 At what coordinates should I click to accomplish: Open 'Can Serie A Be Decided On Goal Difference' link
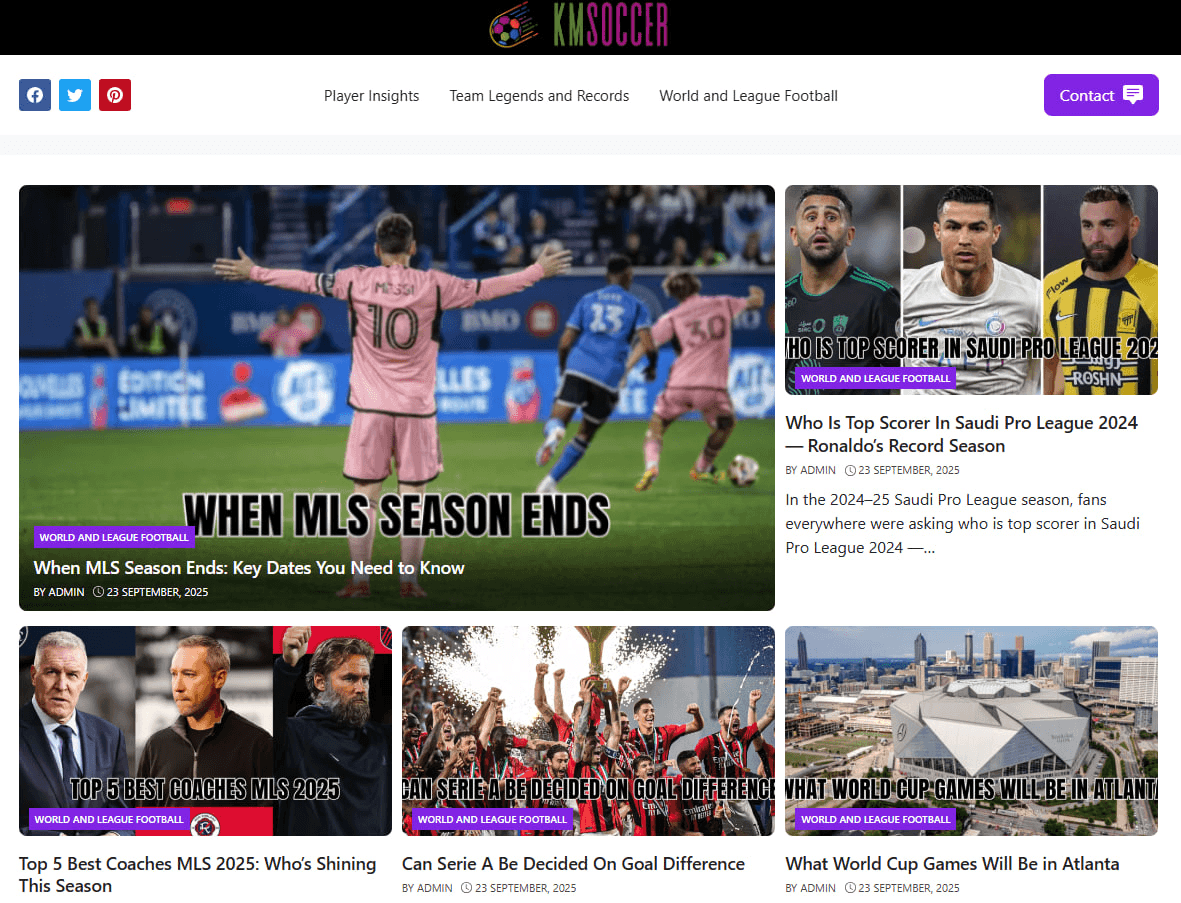point(573,864)
